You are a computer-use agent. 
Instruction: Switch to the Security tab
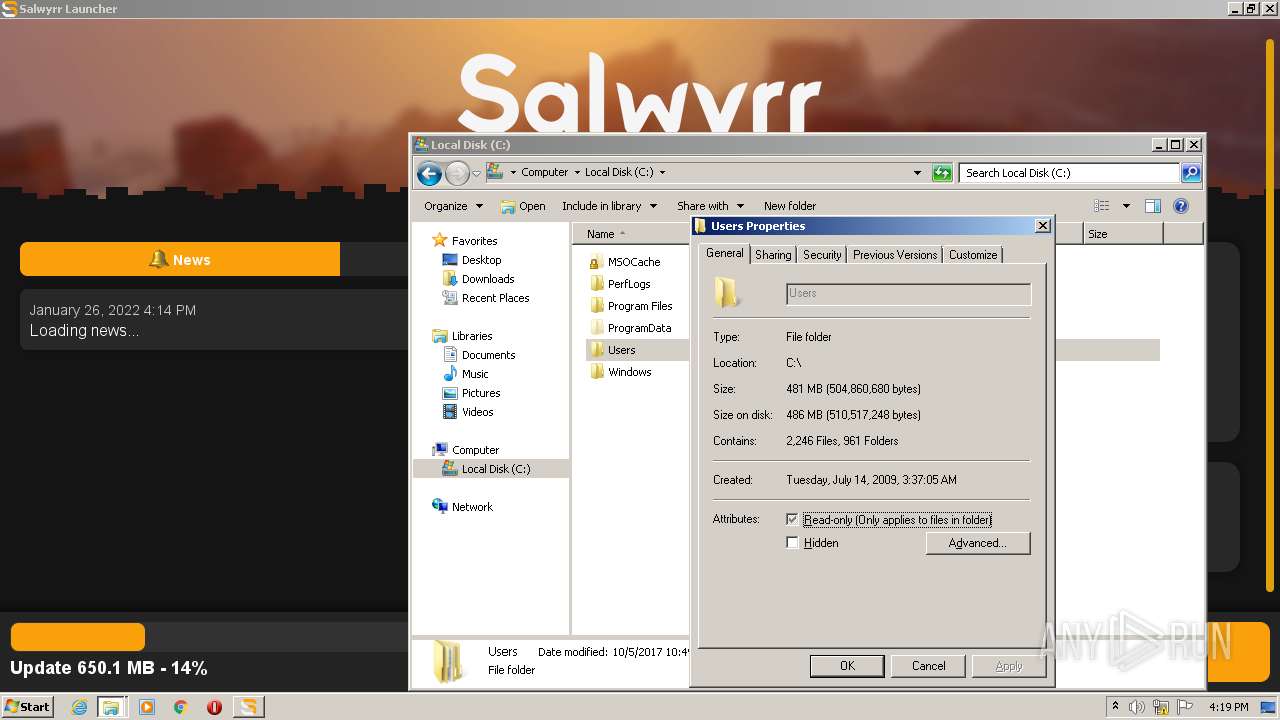(822, 255)
